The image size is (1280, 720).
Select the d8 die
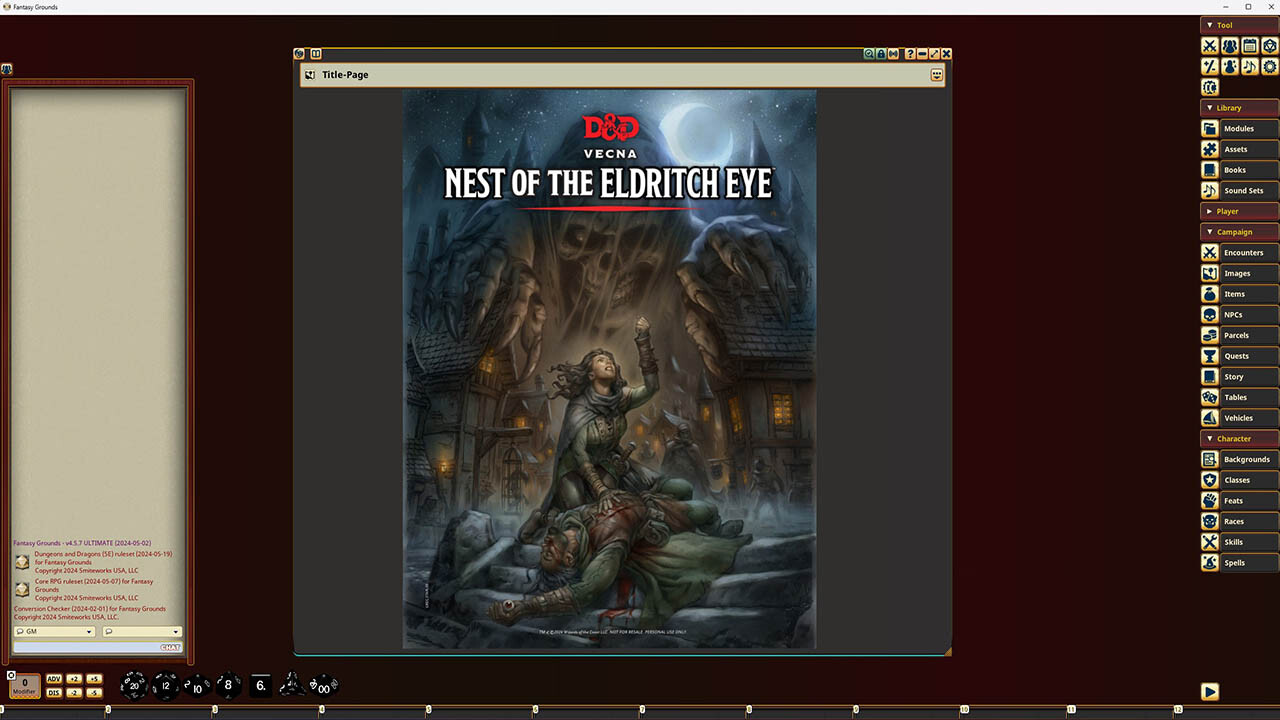pyautogui.click(x=228, y=685)
